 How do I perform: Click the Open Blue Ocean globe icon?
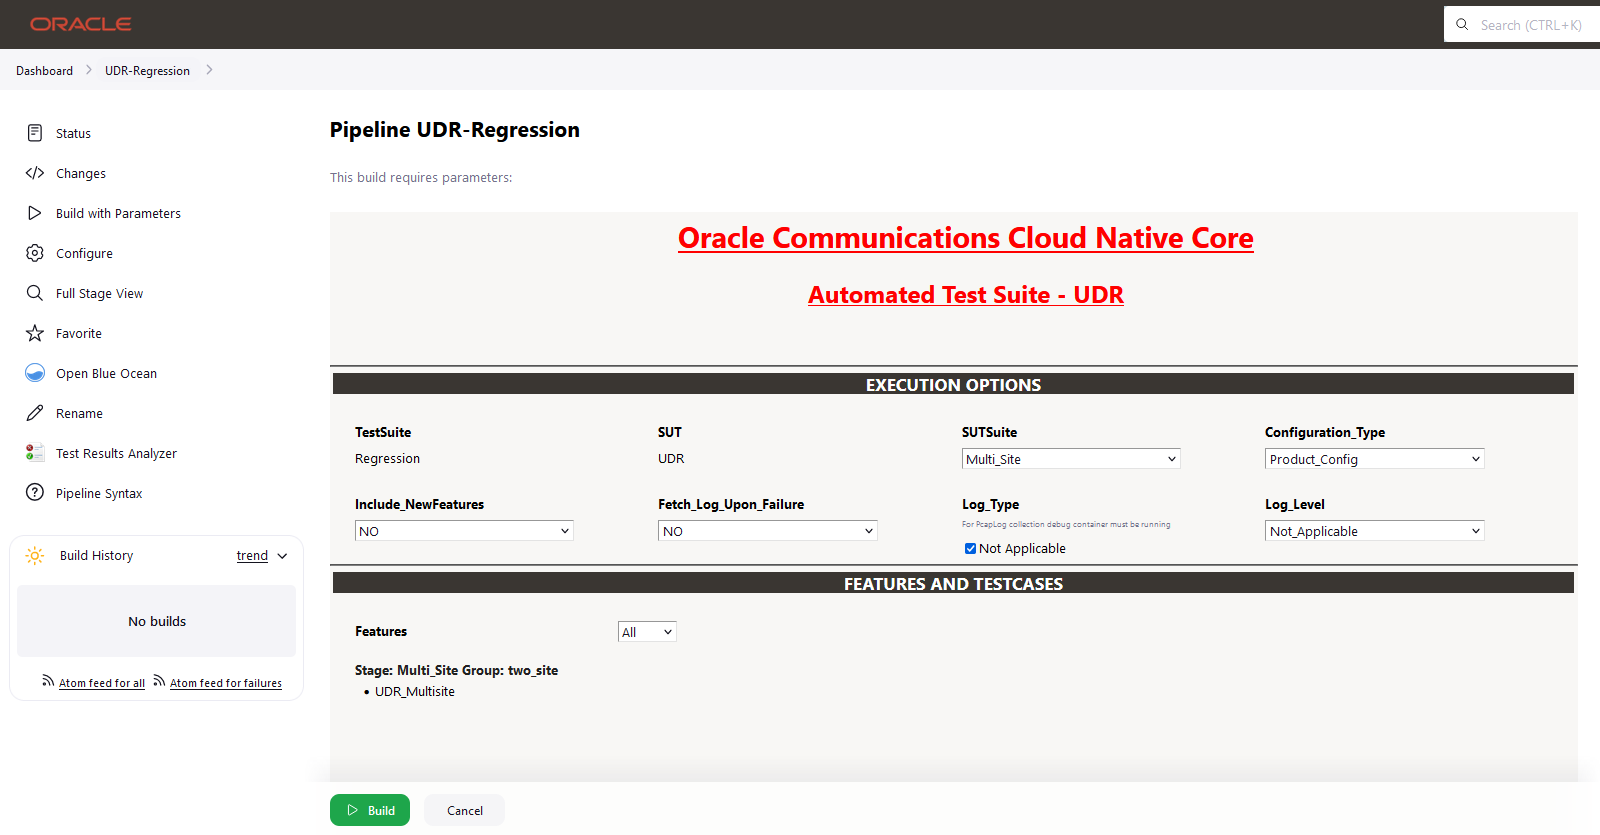tap(35, 373)
